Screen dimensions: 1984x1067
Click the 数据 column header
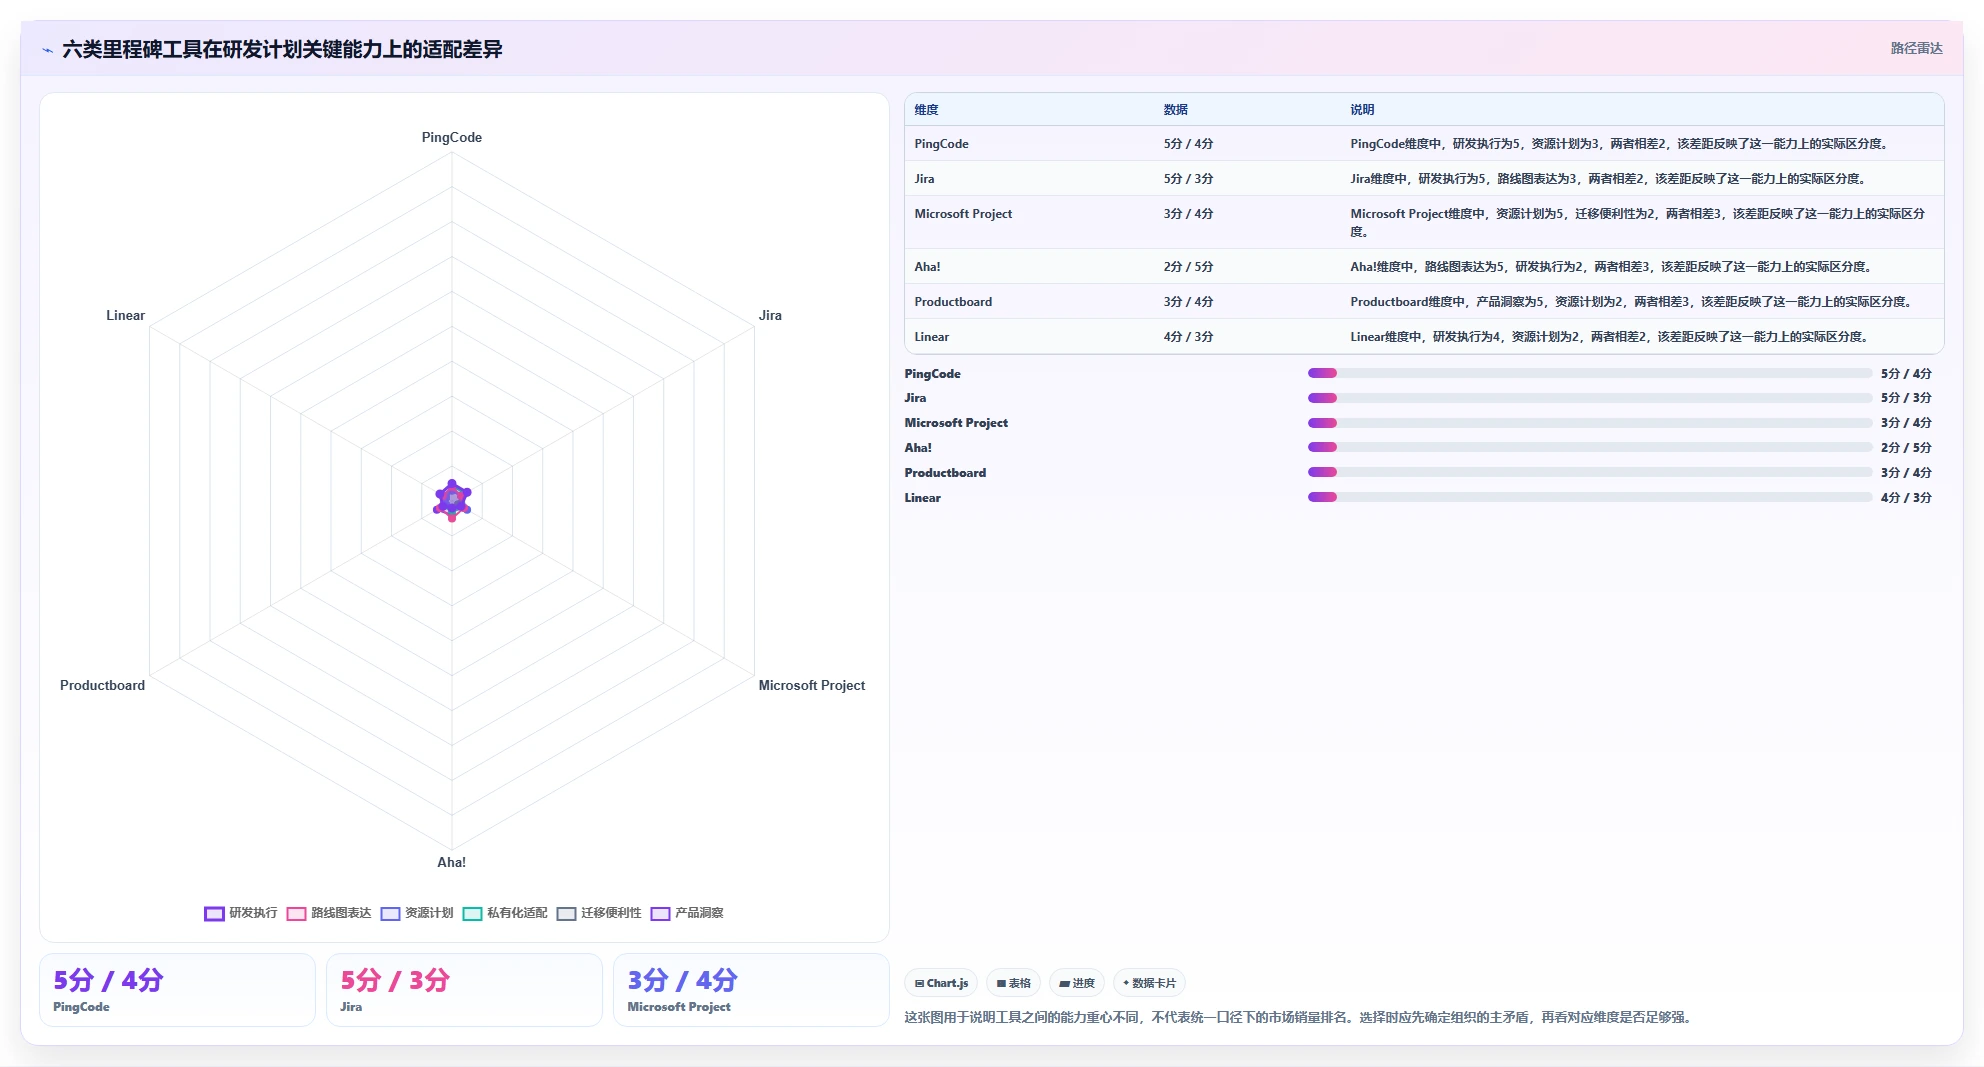1175,110
